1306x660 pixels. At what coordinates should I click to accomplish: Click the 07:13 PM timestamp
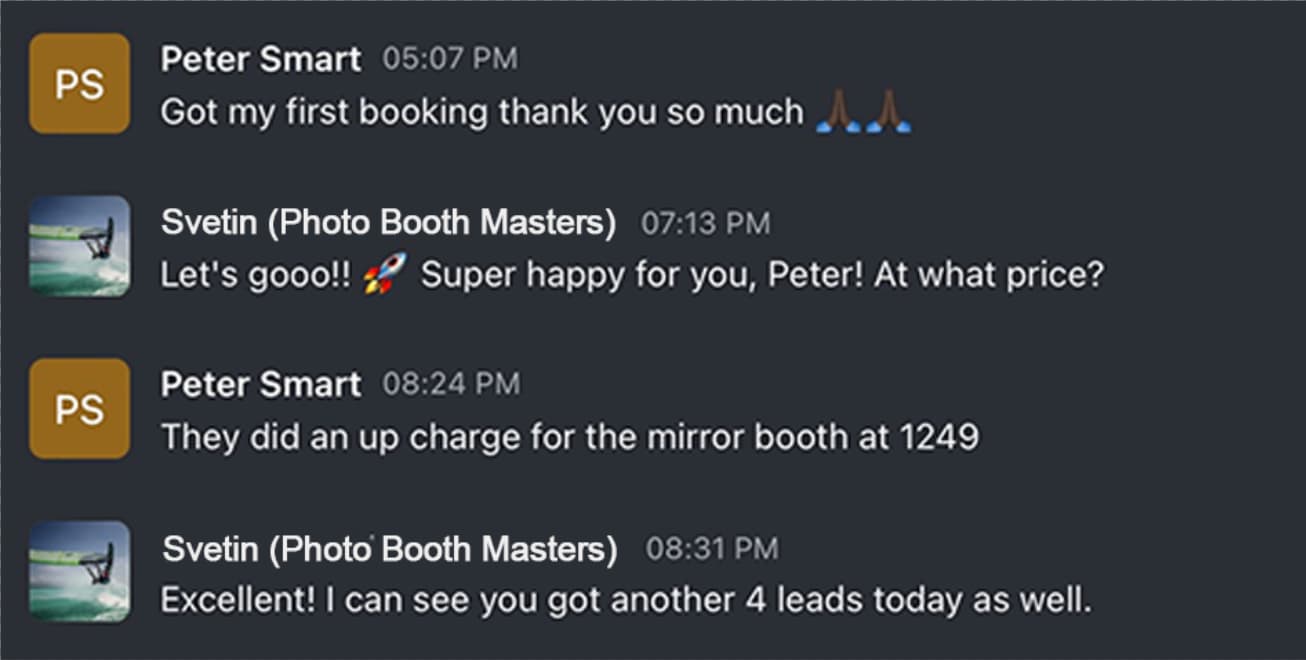point(705,223)
